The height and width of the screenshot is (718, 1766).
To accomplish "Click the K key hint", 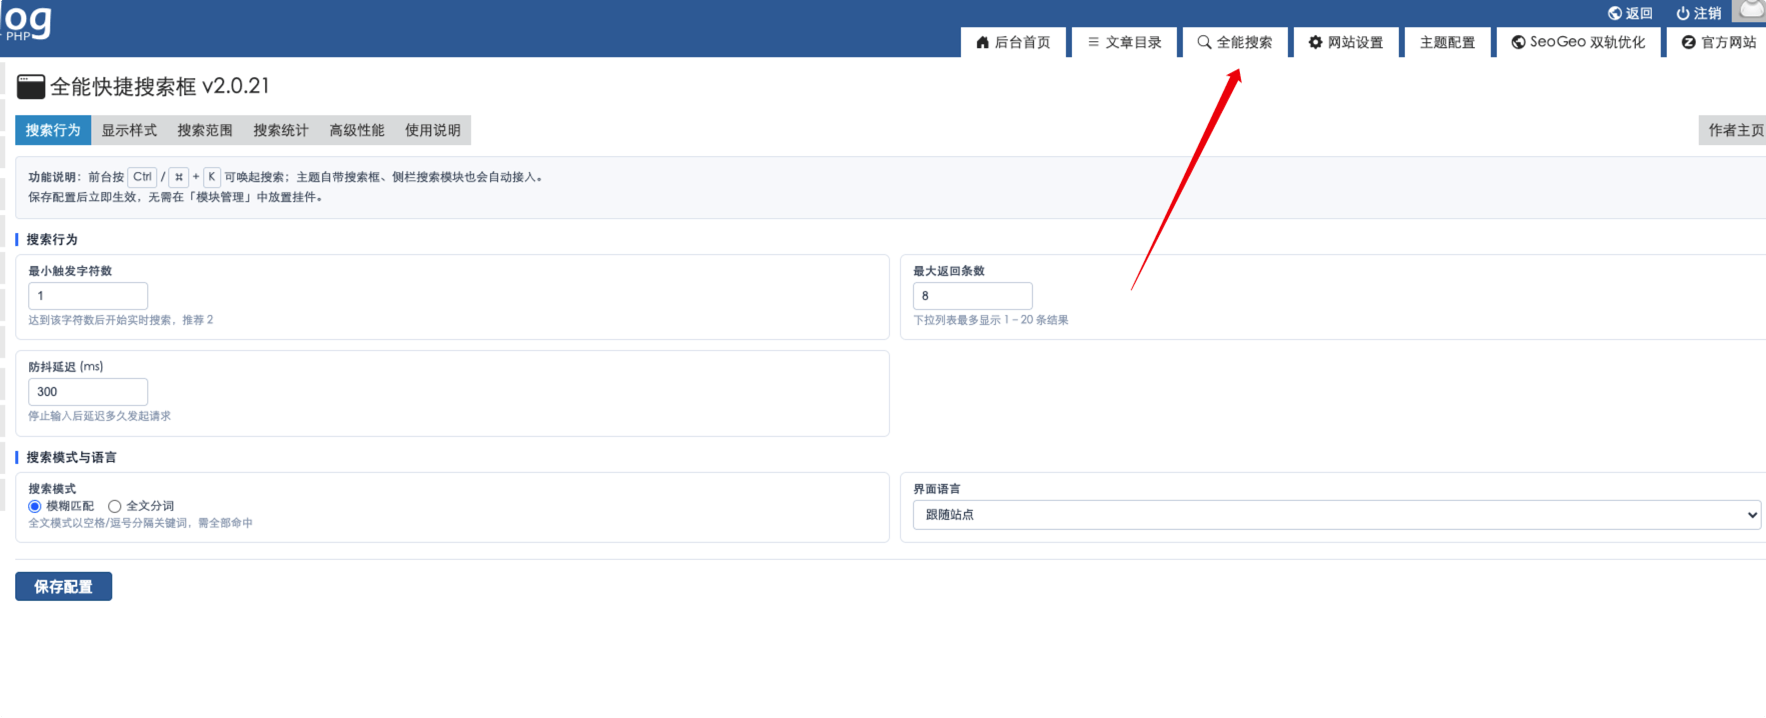I will (x=211, y=177).
